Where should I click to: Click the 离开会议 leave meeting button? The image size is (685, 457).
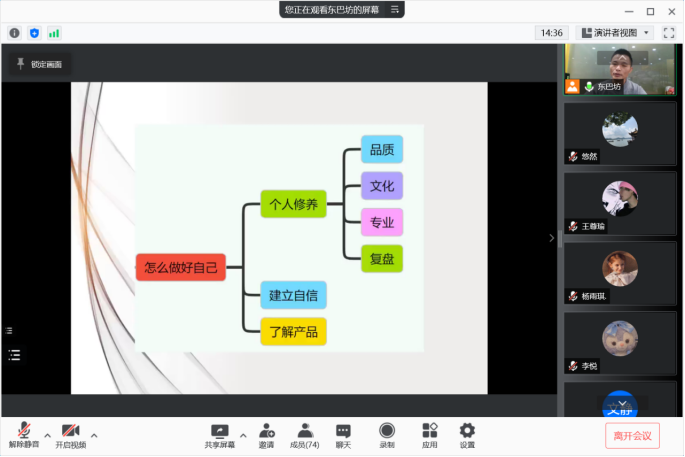pyautogui.click(x=632, y=435)
